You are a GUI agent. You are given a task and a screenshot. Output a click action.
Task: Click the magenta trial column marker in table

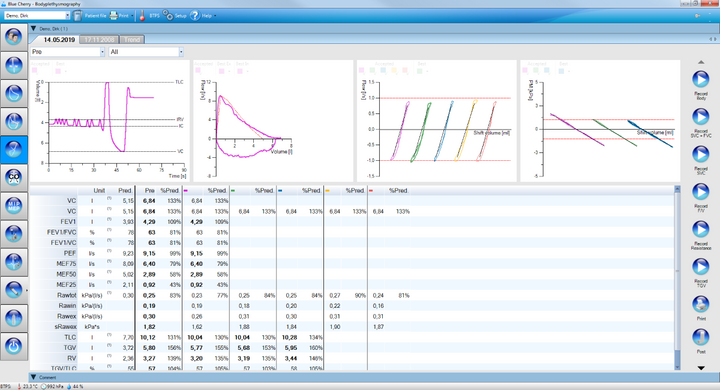pyautogui.click(x=186, y=191)
